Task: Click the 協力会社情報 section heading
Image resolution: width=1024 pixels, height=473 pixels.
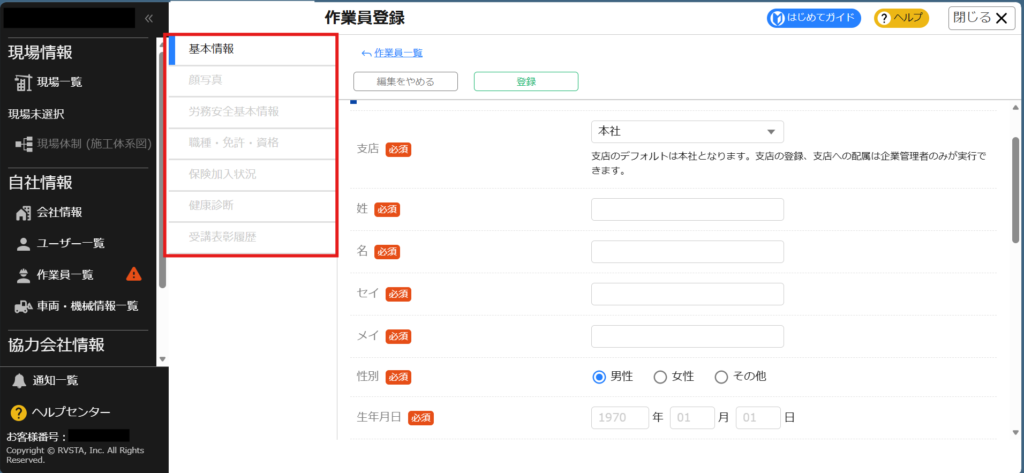Action: (x=56, y=345)
